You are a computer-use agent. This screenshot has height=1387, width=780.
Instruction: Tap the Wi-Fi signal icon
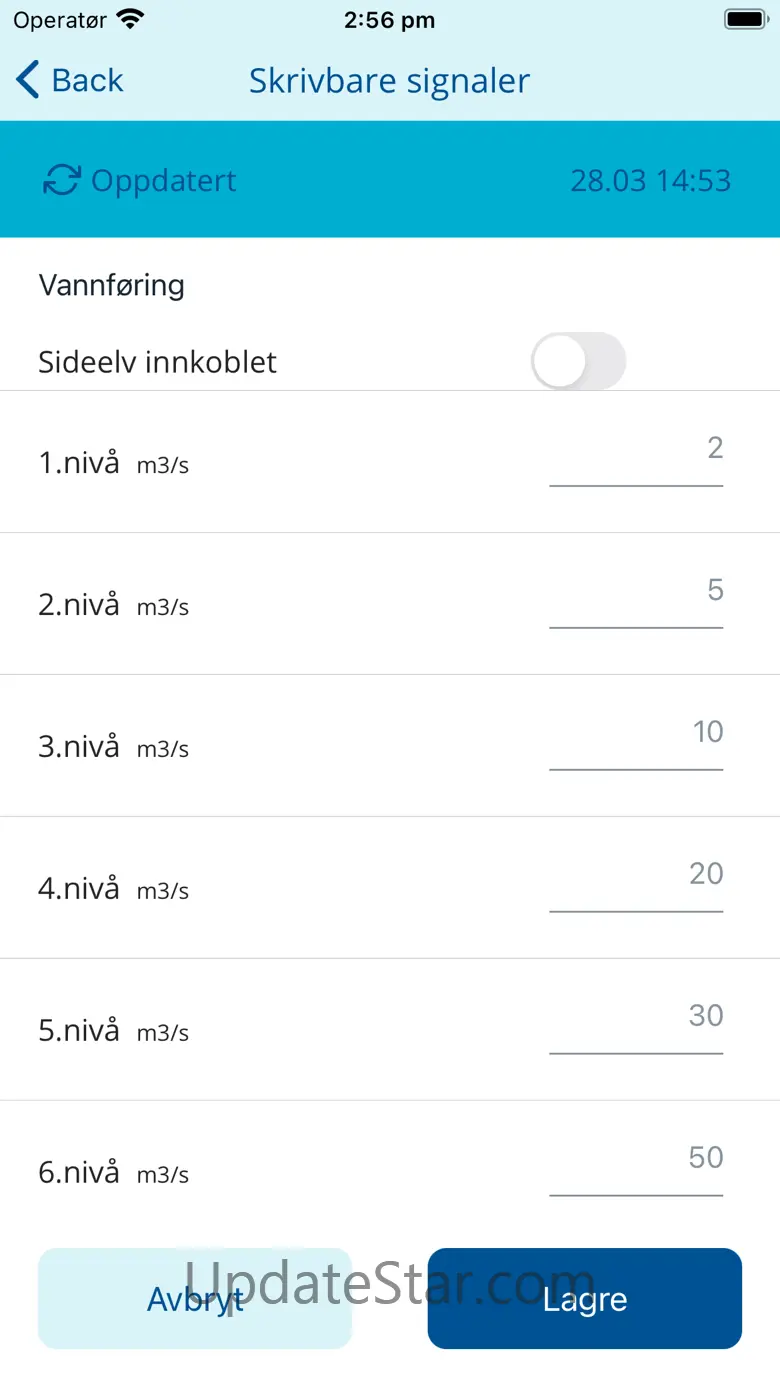(130, 19)
